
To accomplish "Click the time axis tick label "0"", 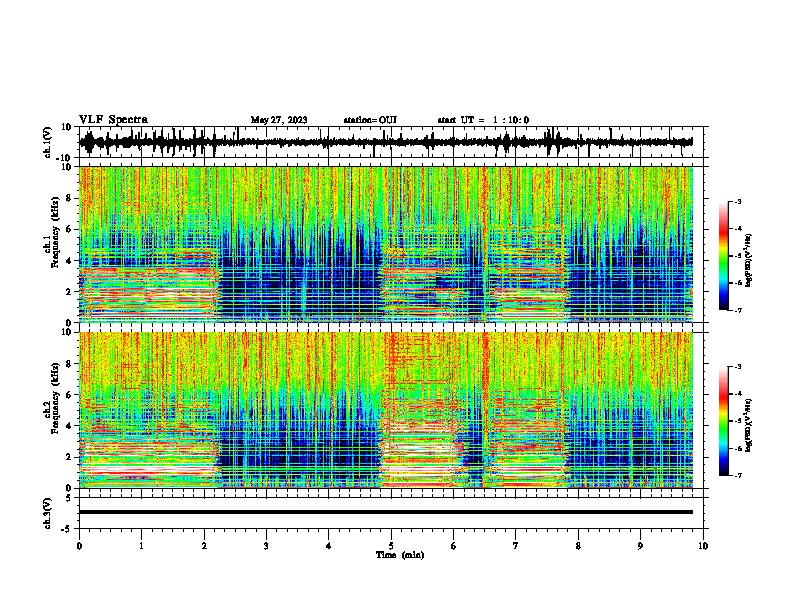I will pos(79,546).
